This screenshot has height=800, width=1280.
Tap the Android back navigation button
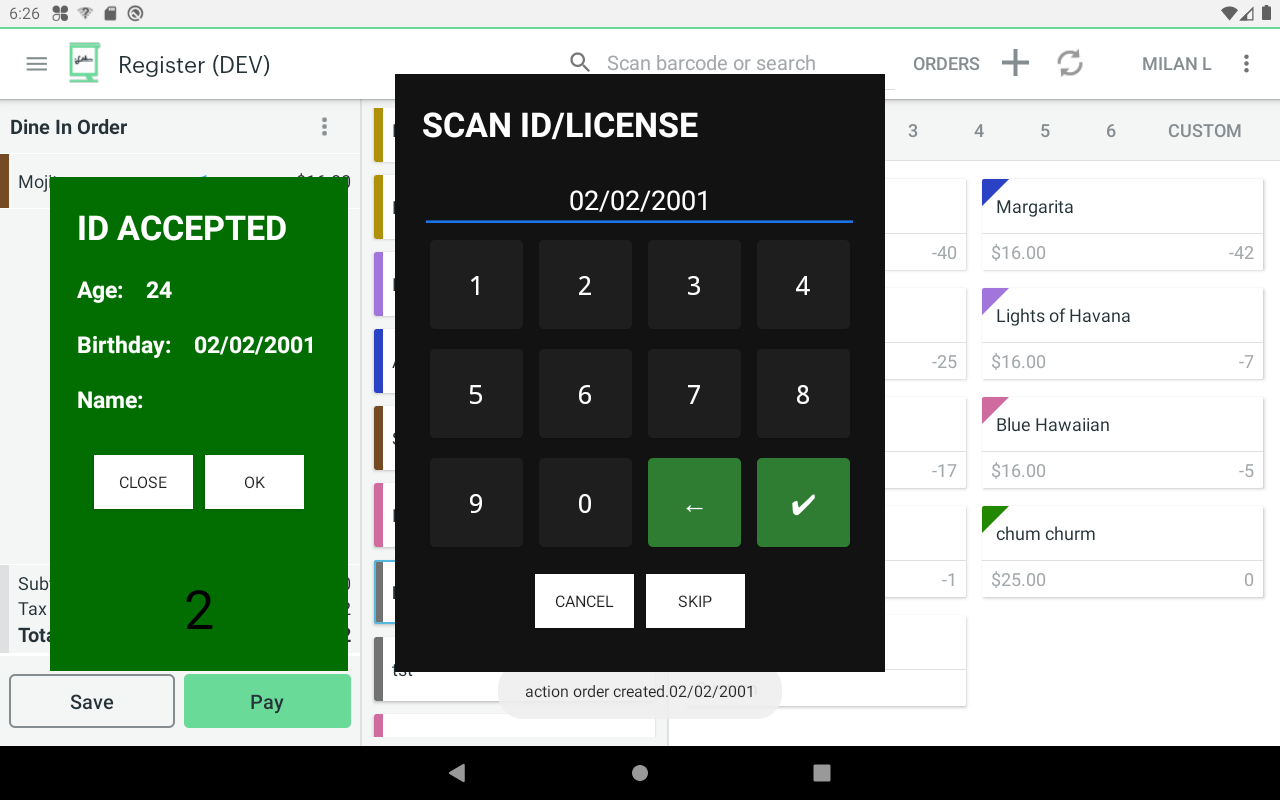pos(457,772)
